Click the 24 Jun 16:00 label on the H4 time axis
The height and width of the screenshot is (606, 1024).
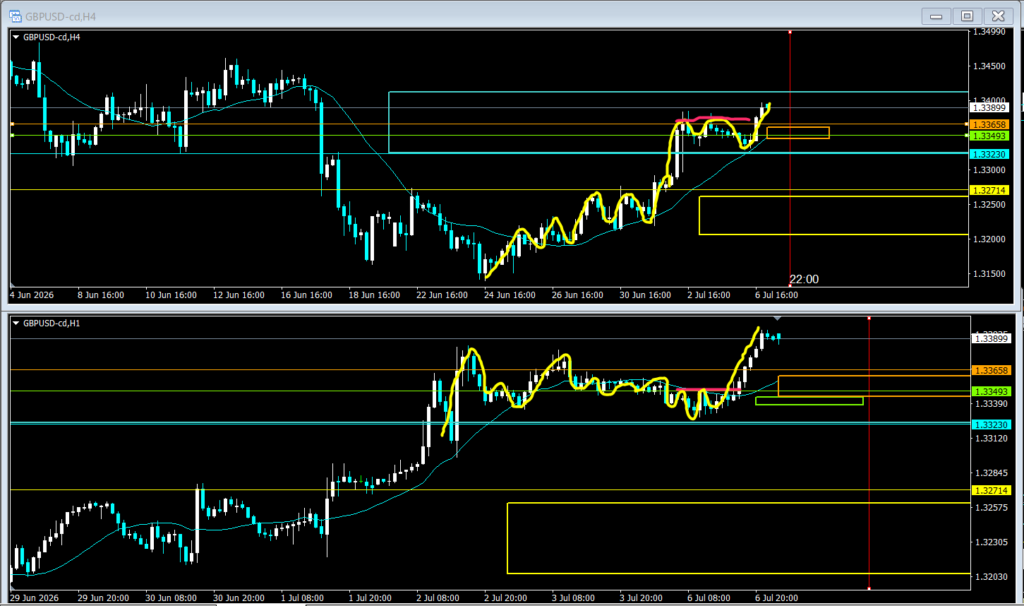coord(509,295)
